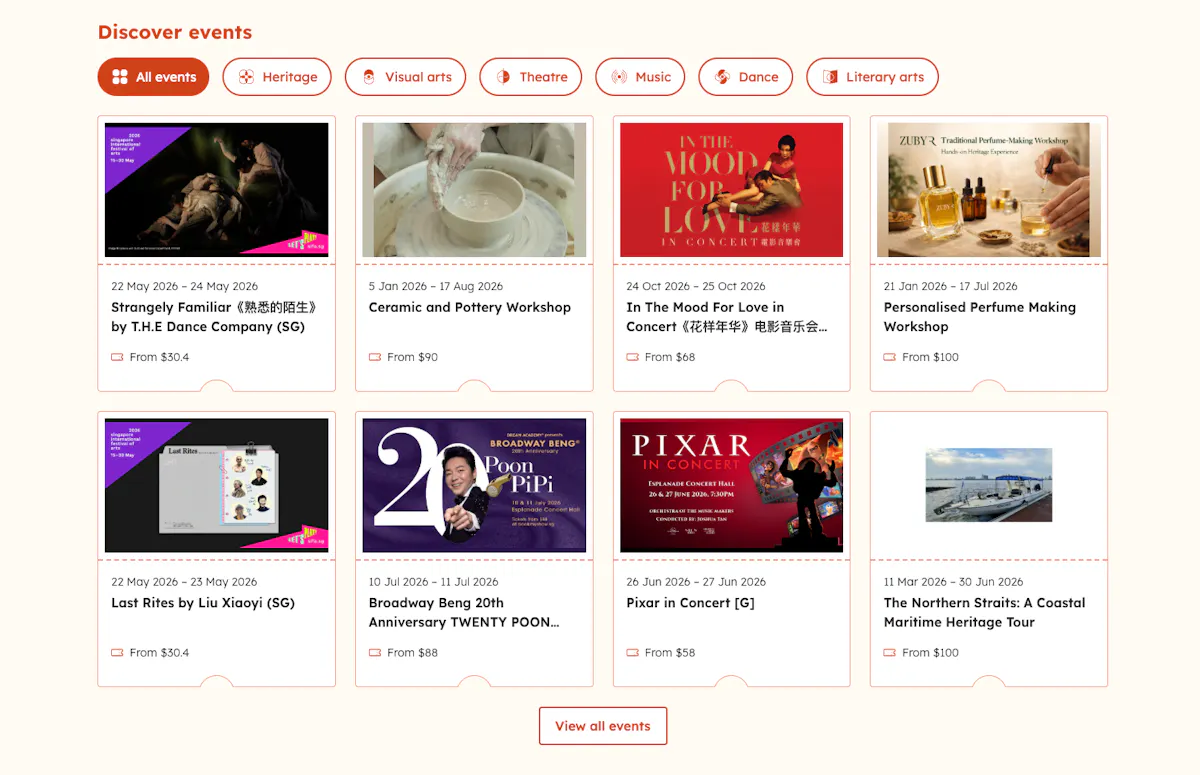Open Strangely Familiar event thumbnail

pos(217,190)
